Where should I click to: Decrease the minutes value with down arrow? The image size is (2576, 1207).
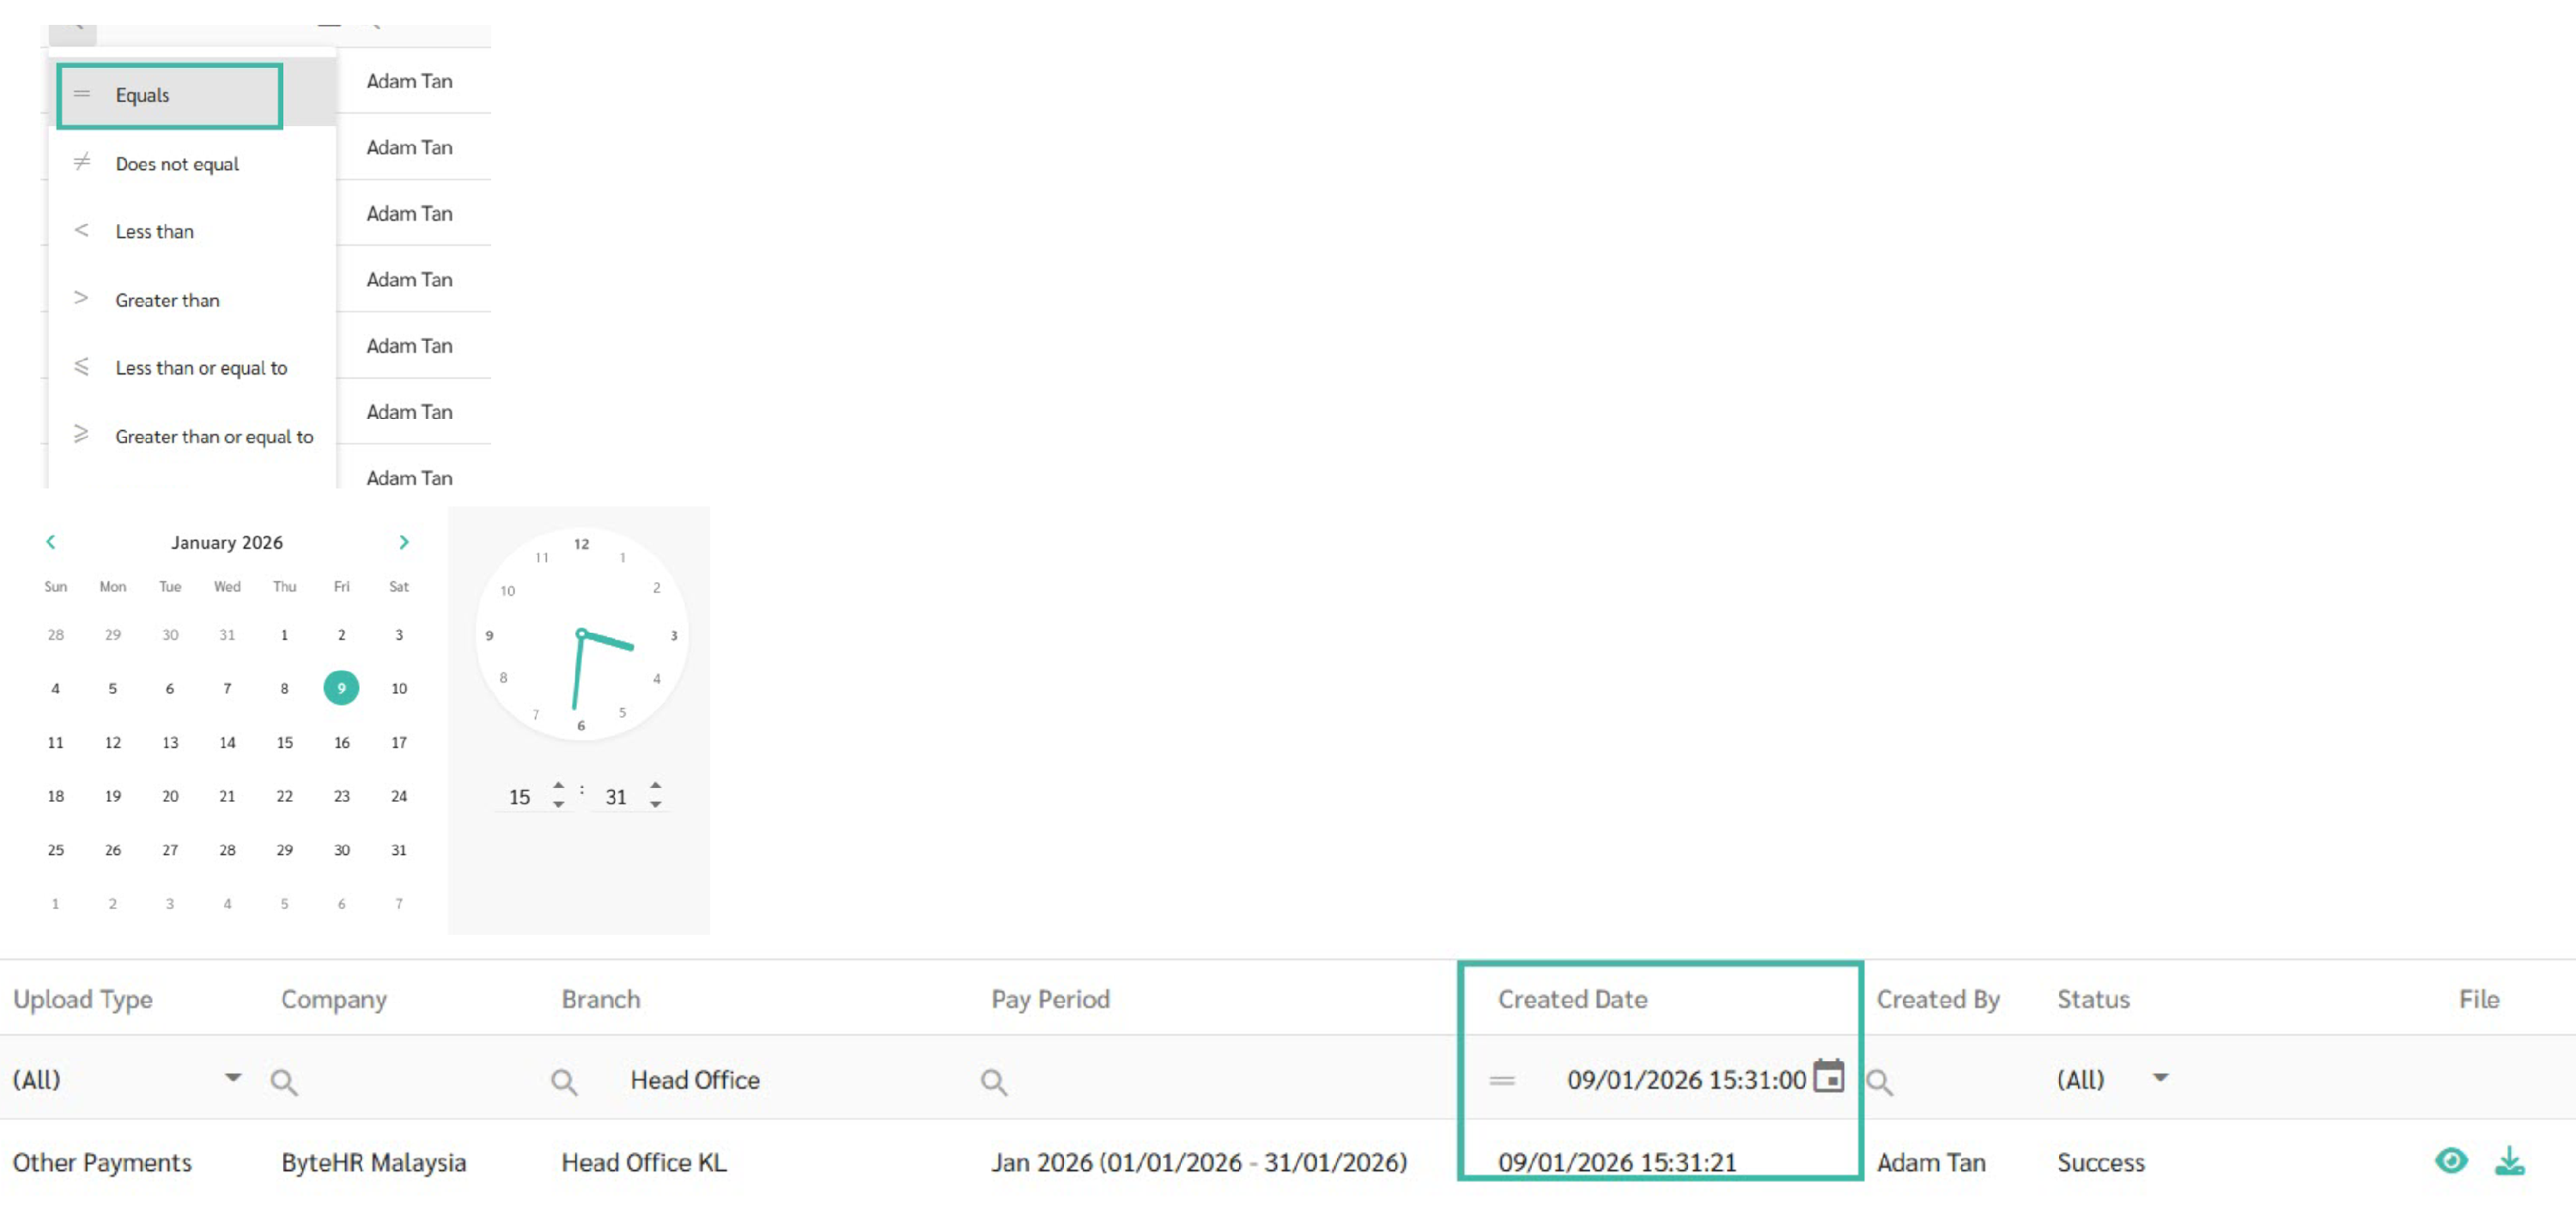tap(655, 804)
